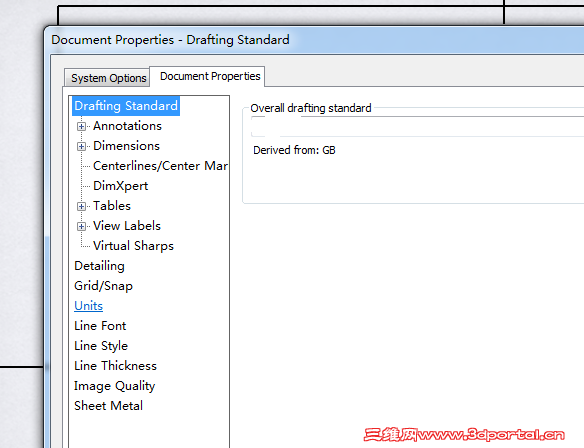Open the overall drafting standard combo box

point(417,127)
